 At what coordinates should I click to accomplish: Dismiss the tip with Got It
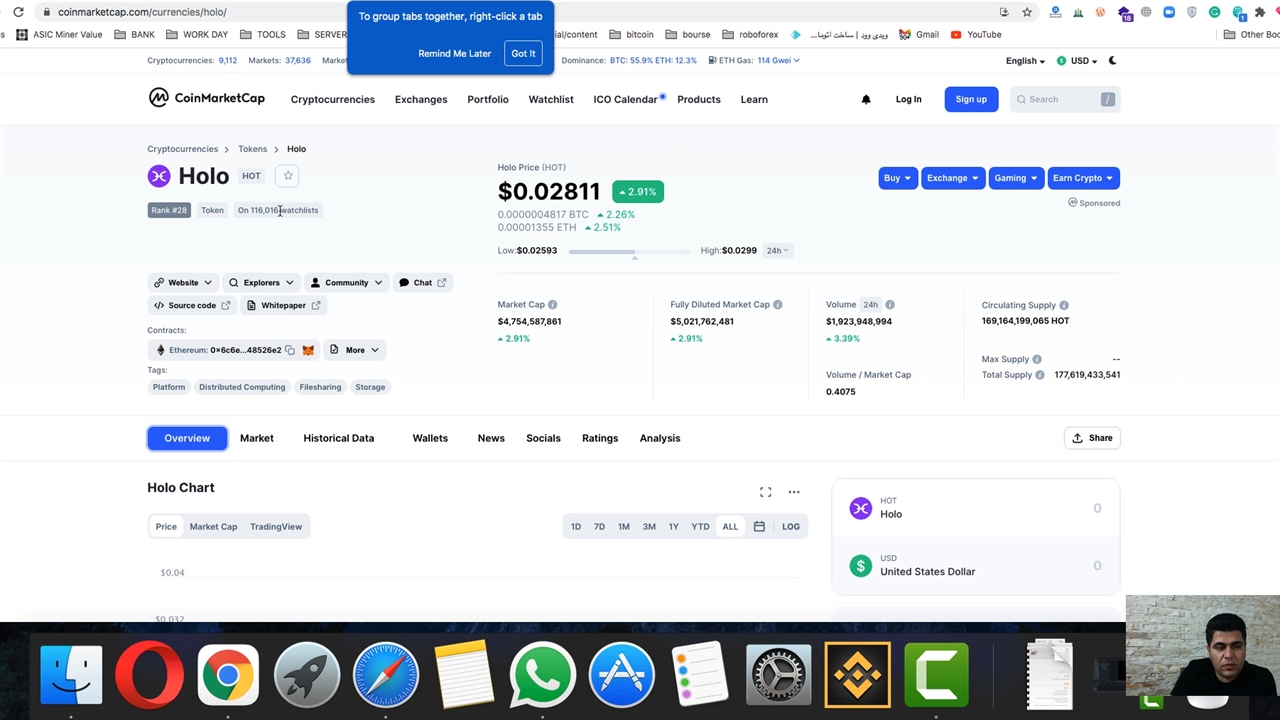[x=523, y=54]
